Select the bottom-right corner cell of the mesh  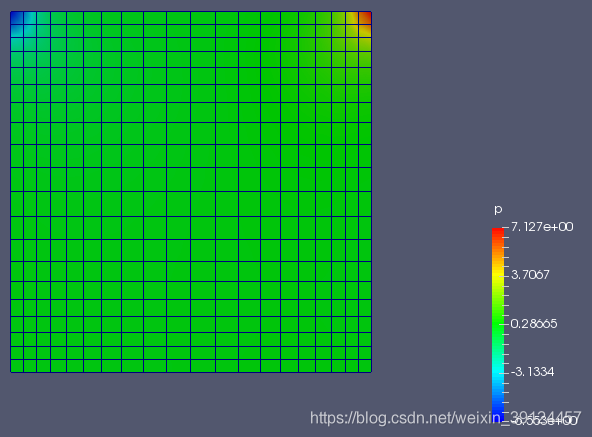pos(365,366)
